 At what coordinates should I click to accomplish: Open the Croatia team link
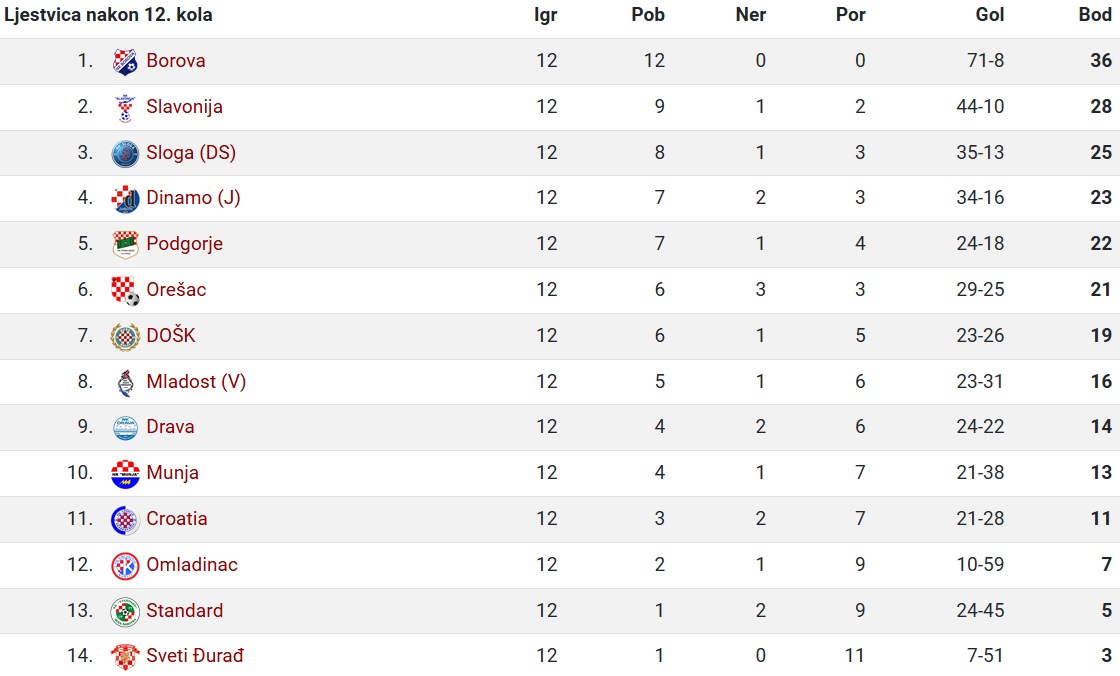coord(176,519)
